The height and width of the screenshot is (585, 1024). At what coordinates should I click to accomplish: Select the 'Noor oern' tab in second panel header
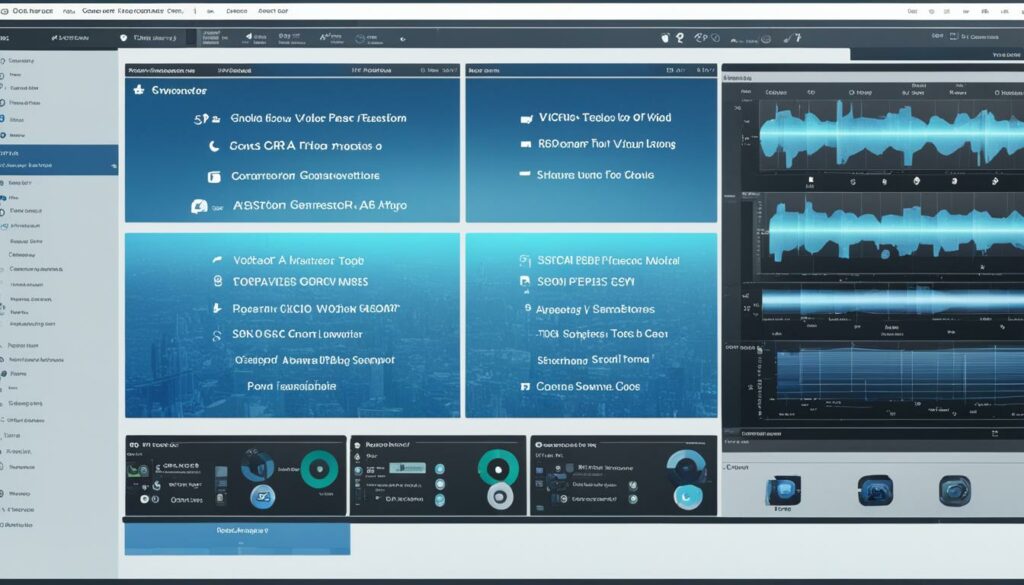(x=484, y=70)
